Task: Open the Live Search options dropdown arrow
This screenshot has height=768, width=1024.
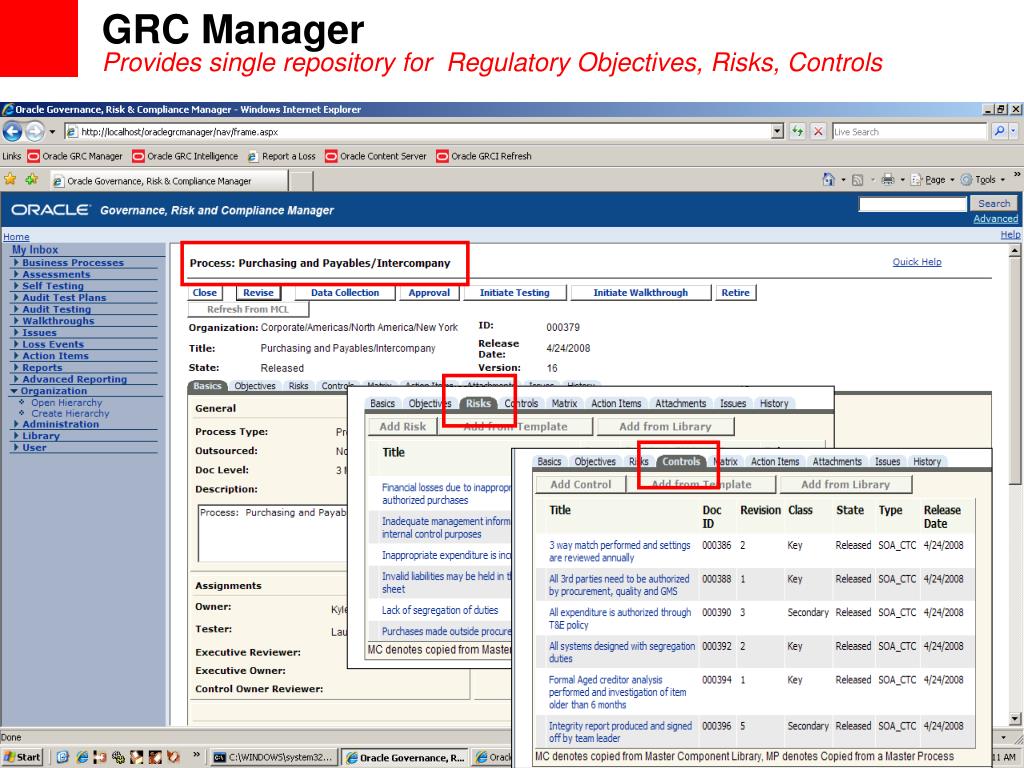Action: [1014, 131]
